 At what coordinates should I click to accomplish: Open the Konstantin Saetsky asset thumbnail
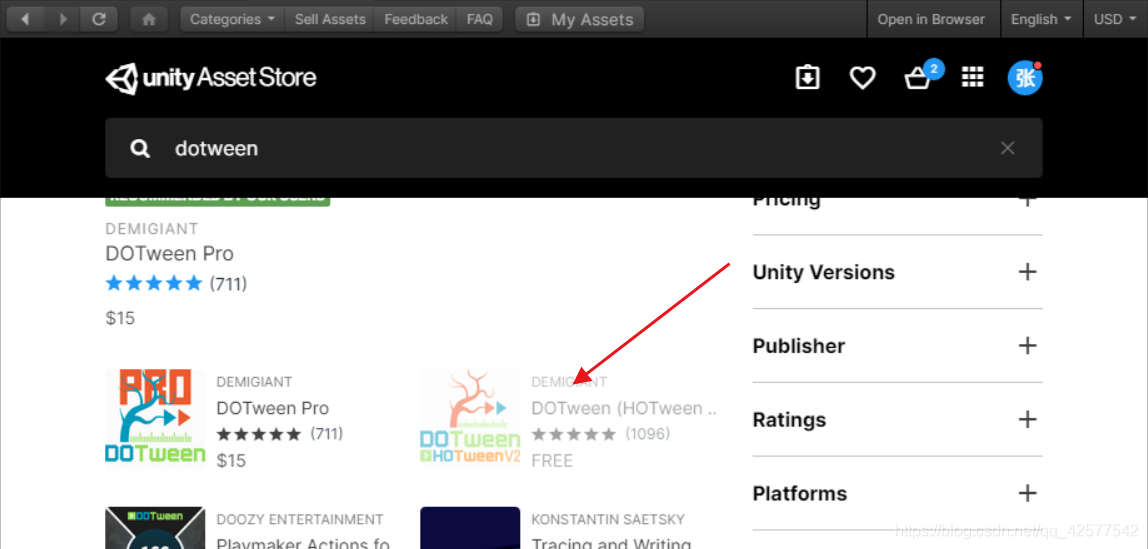tap(470, 528)
